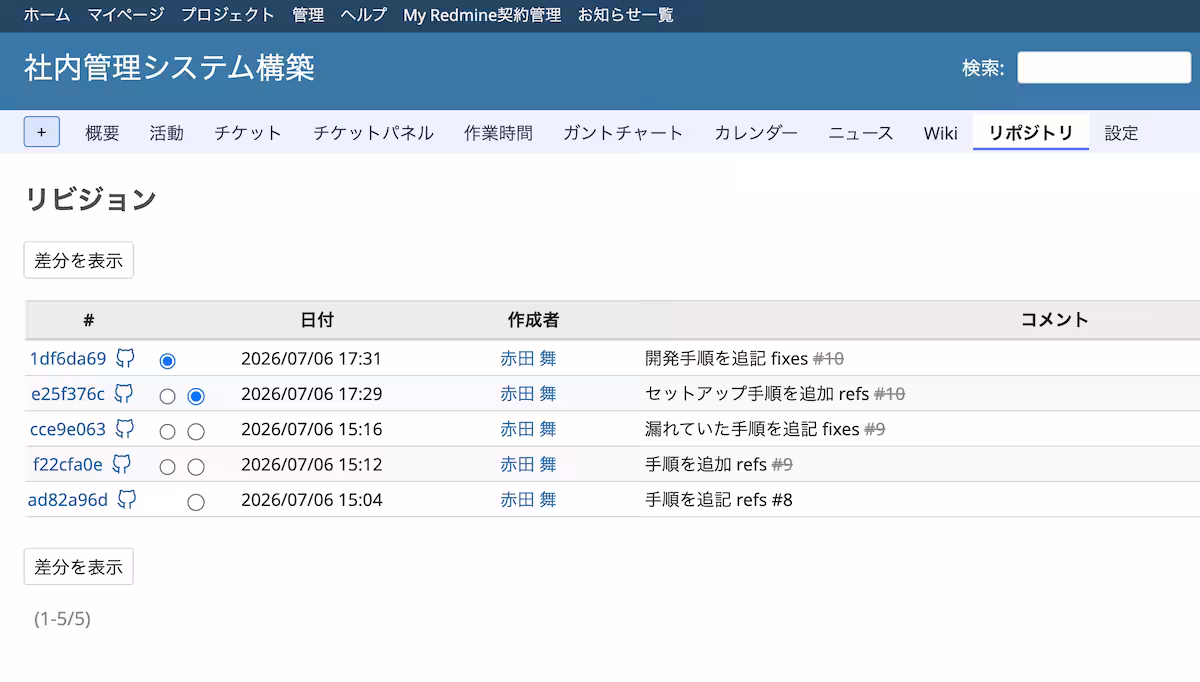Select right radio for revision cce9e063
Screen dimensions: 1200x682
pyautogui.click(x=196, y=431)
